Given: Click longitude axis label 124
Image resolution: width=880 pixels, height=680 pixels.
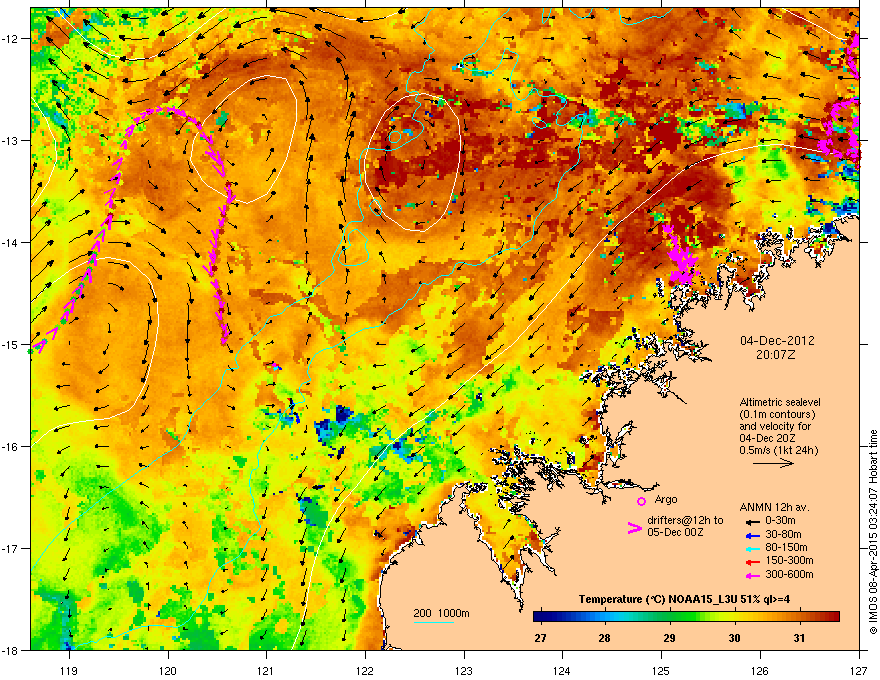Looking at the screenshot, I should coord(562,670).
